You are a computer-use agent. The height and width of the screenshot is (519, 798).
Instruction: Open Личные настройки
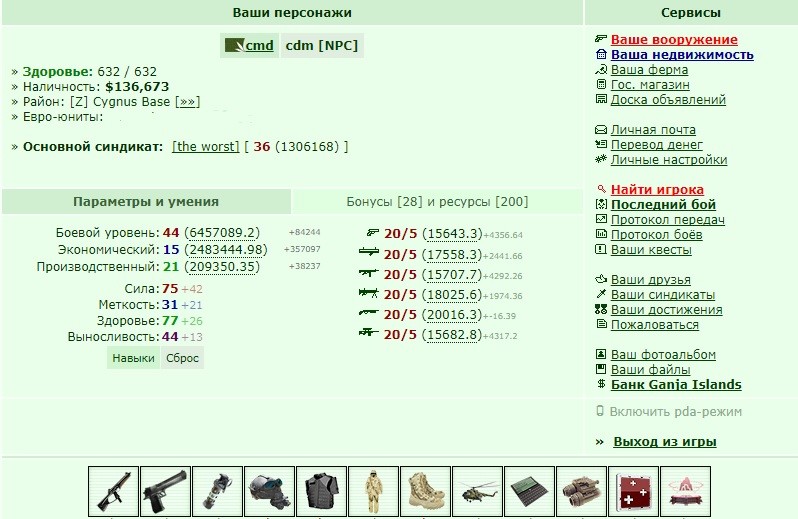tap(669, 160)
